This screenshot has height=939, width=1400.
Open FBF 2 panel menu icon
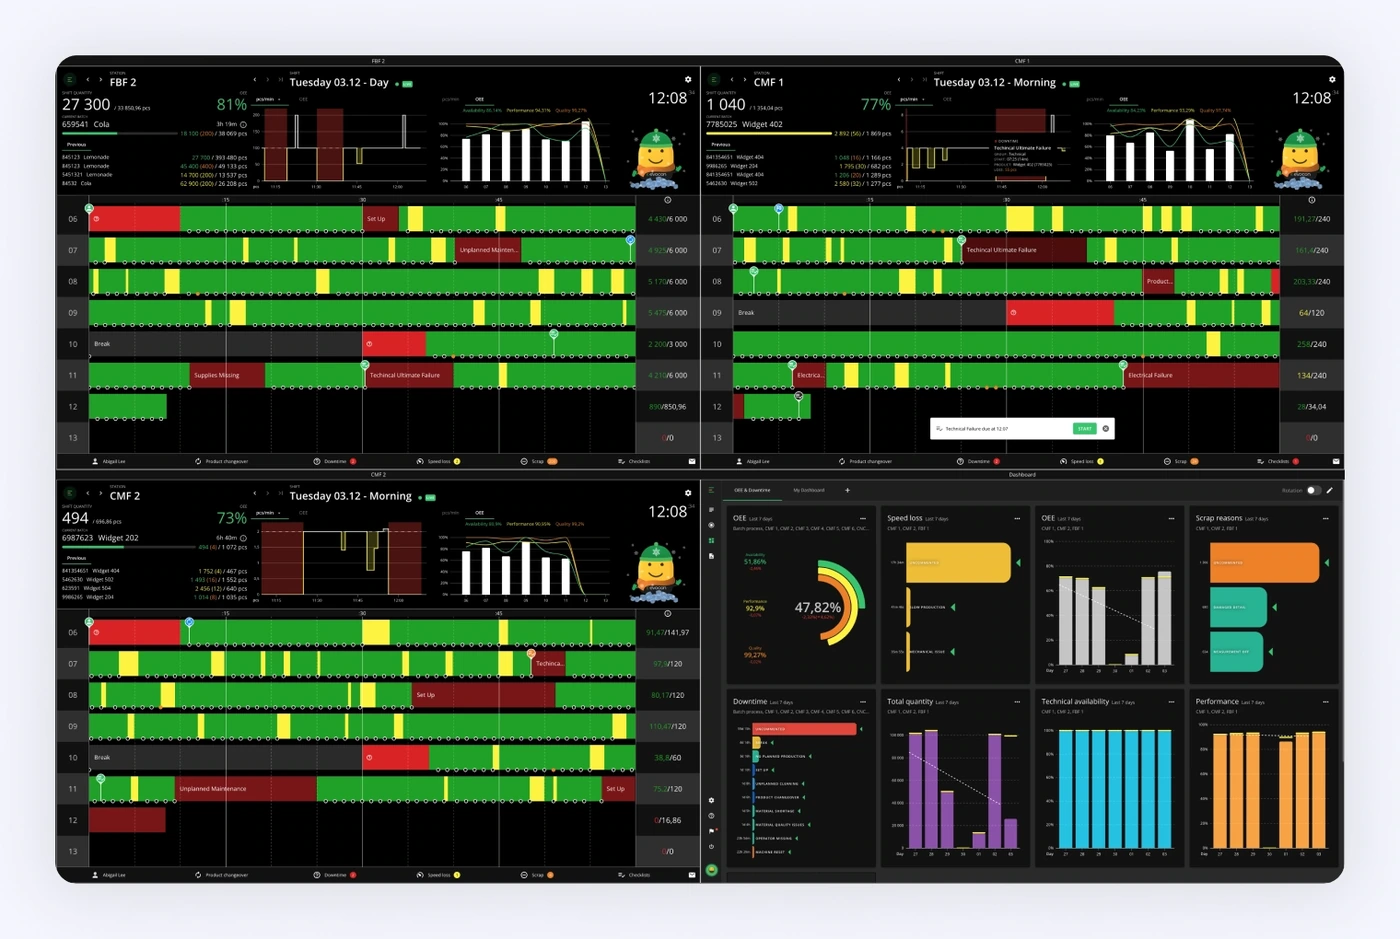(x=69, y=80)
